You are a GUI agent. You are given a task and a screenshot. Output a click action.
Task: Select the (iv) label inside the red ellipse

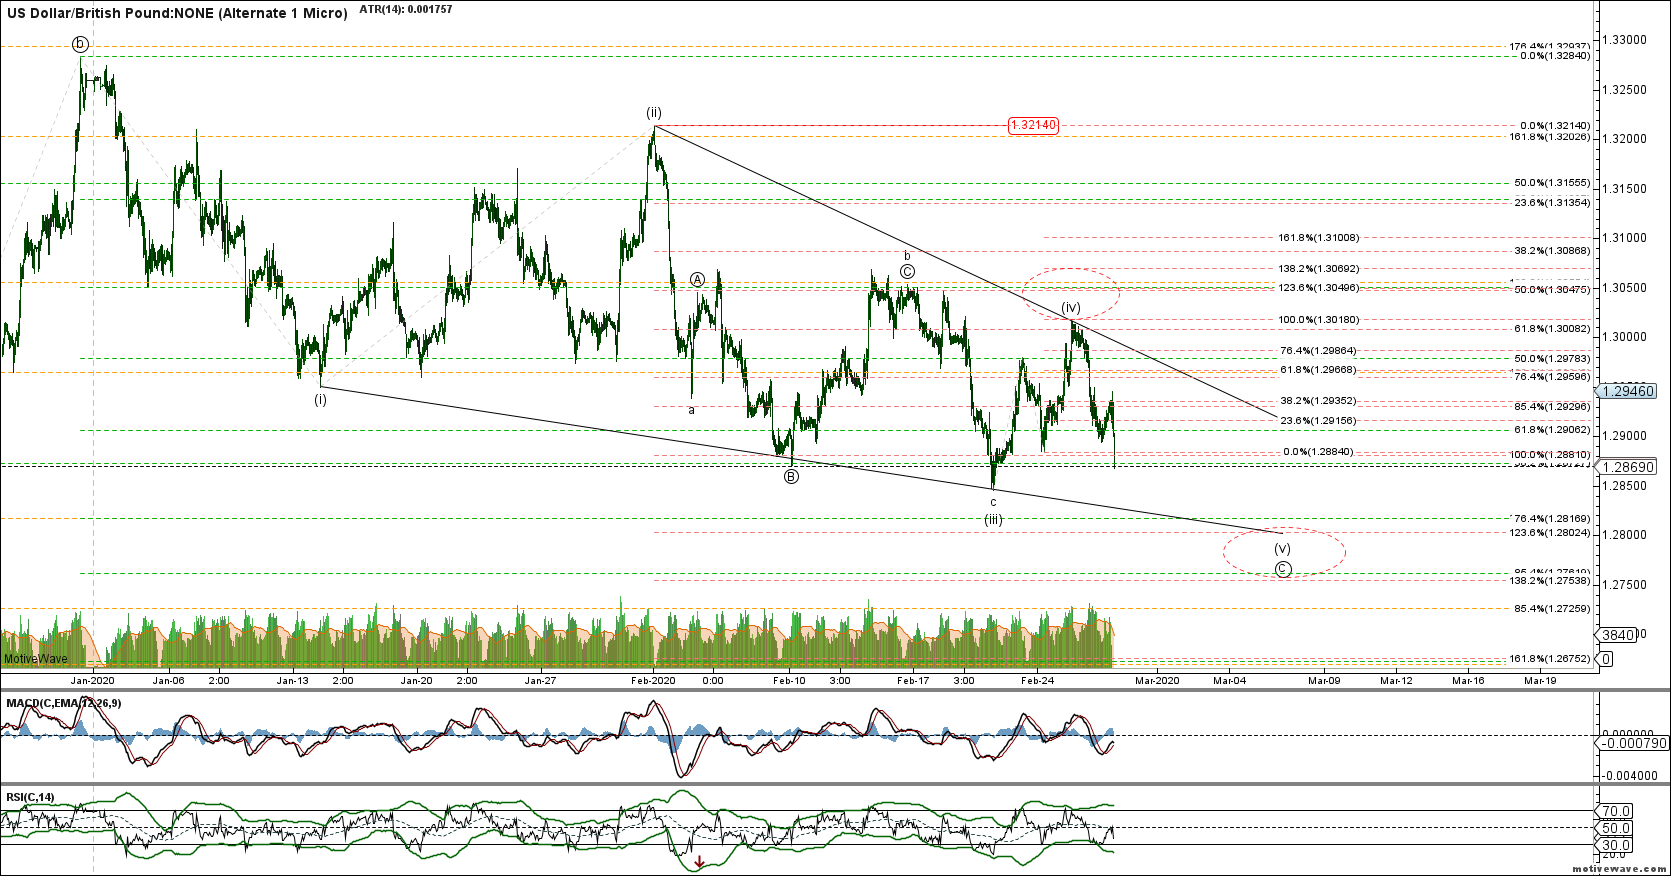pos(1071,308)
